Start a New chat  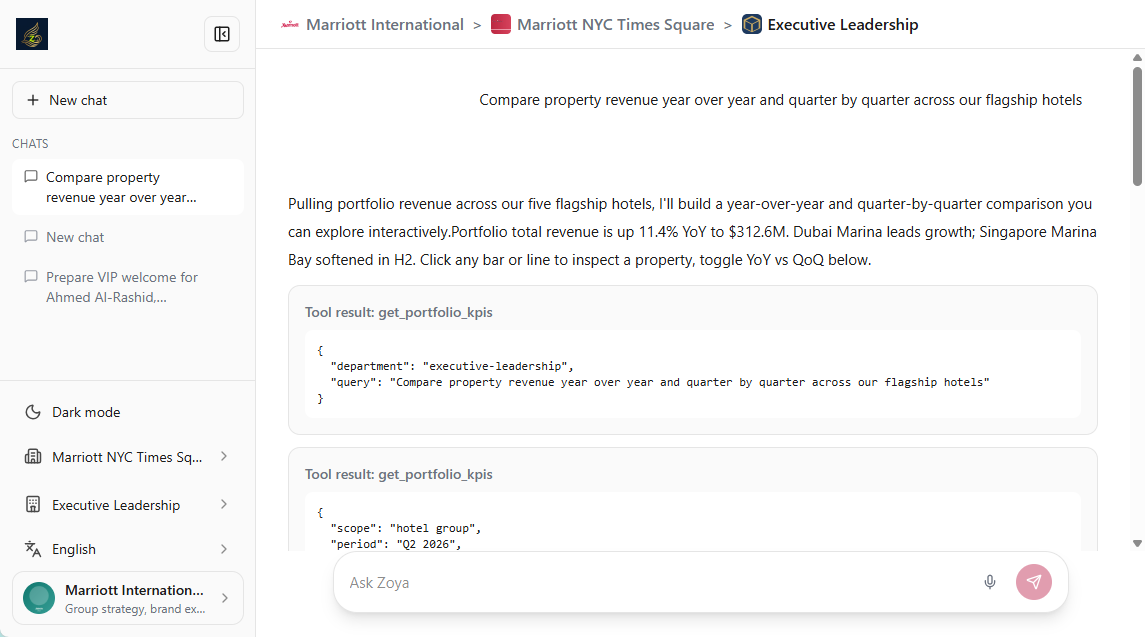[128, 100]
